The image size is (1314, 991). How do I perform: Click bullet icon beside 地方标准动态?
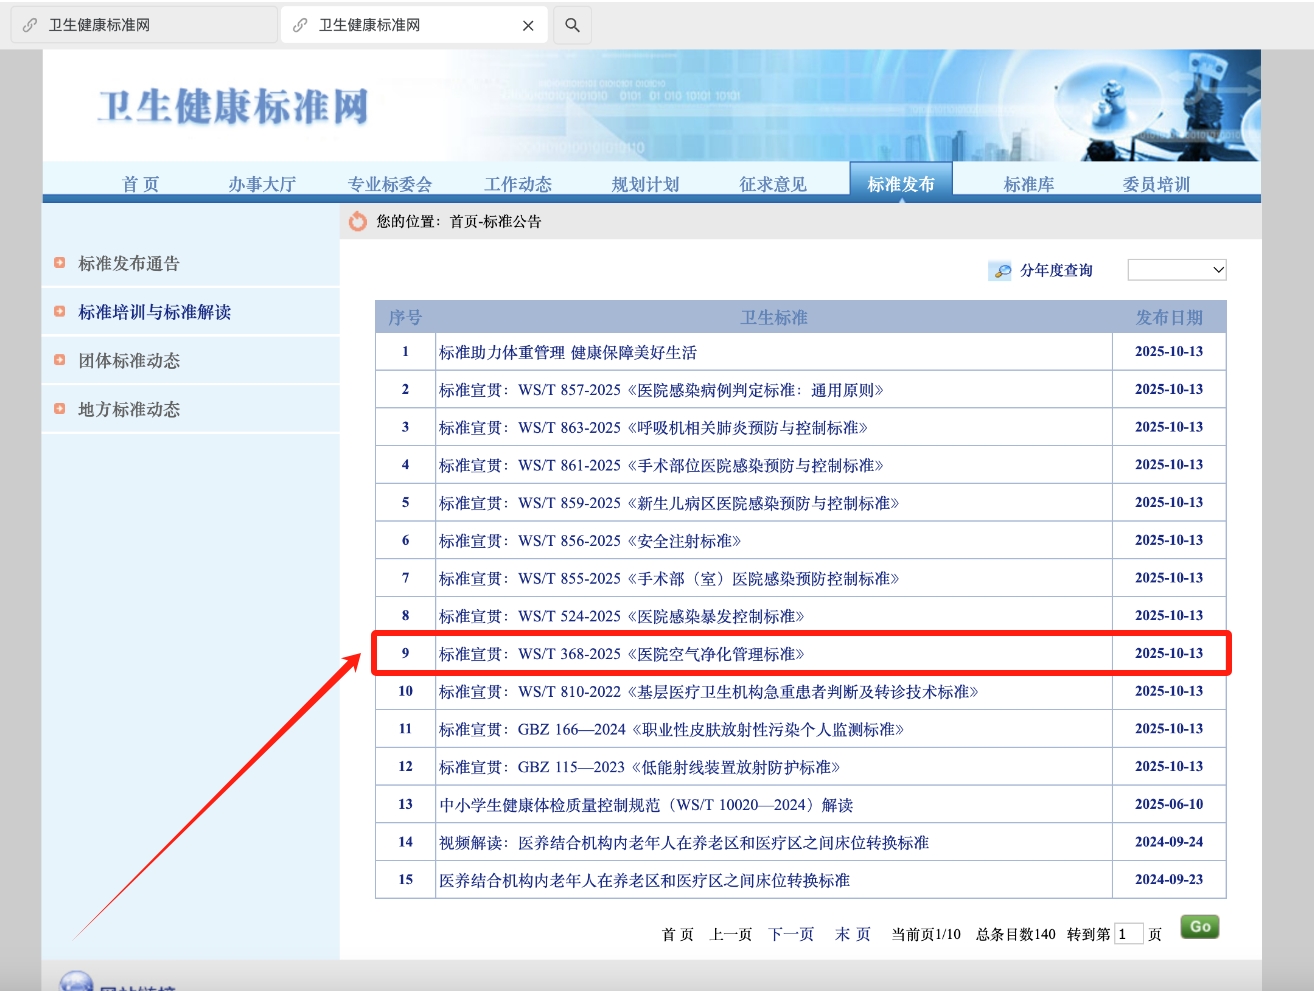[60, 409]
